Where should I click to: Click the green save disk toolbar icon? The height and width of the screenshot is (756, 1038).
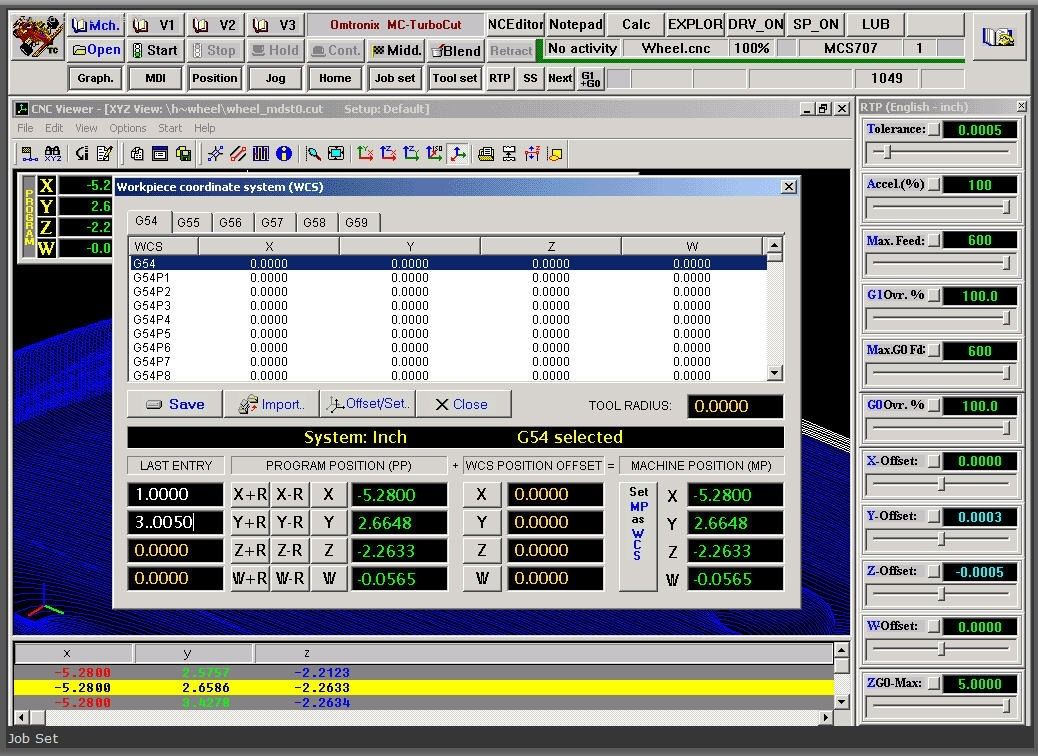click(183, 153)
